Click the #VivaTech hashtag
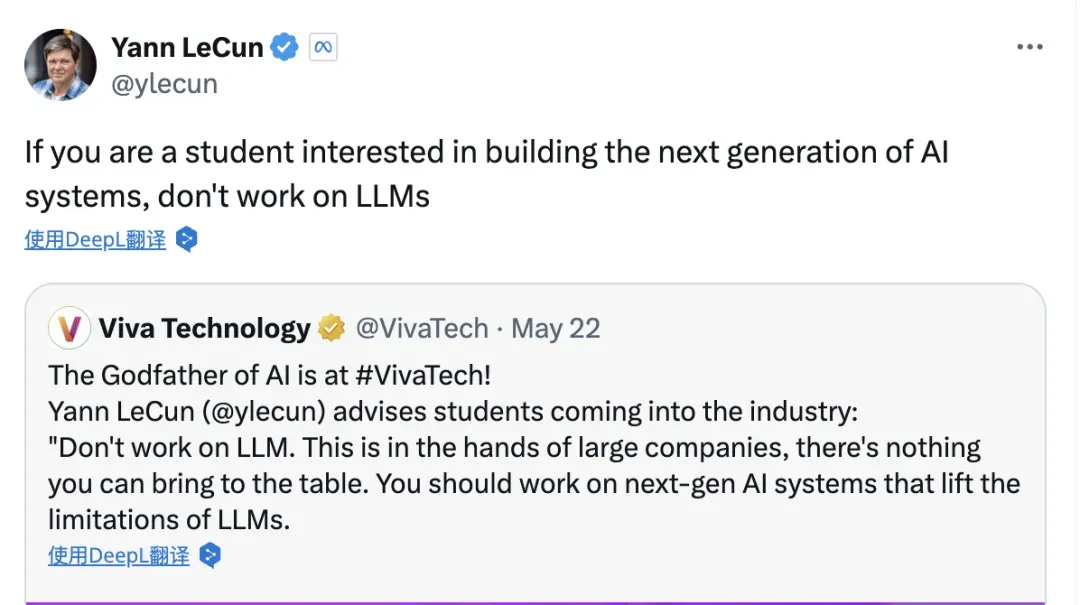Image resolution: width=1080 pixels, height=605 pixels. (423, 376)
